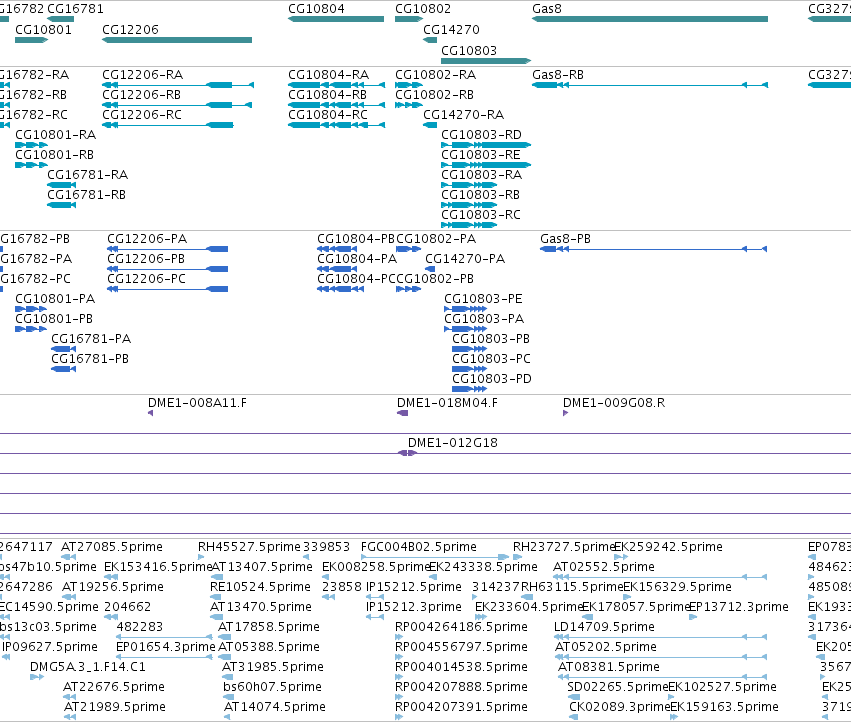Click transcript CG14270-RA
This screenshot has height=722, width=851.
430,125
